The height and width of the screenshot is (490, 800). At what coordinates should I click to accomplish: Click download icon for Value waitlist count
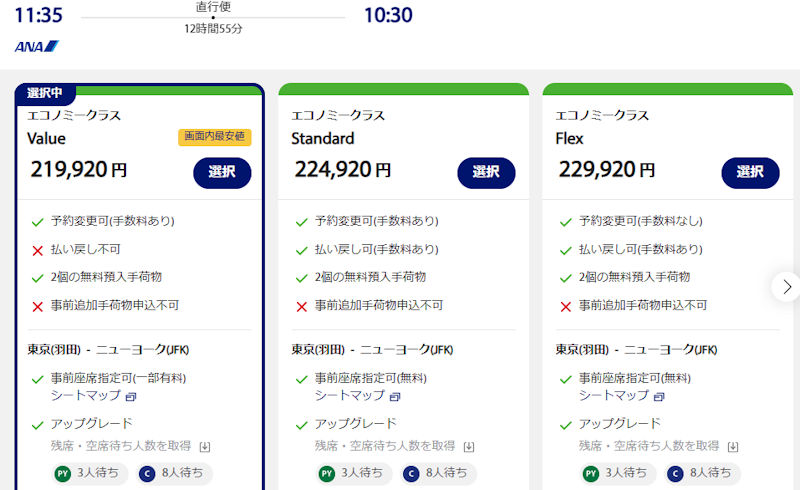click(x=205, y=446)
